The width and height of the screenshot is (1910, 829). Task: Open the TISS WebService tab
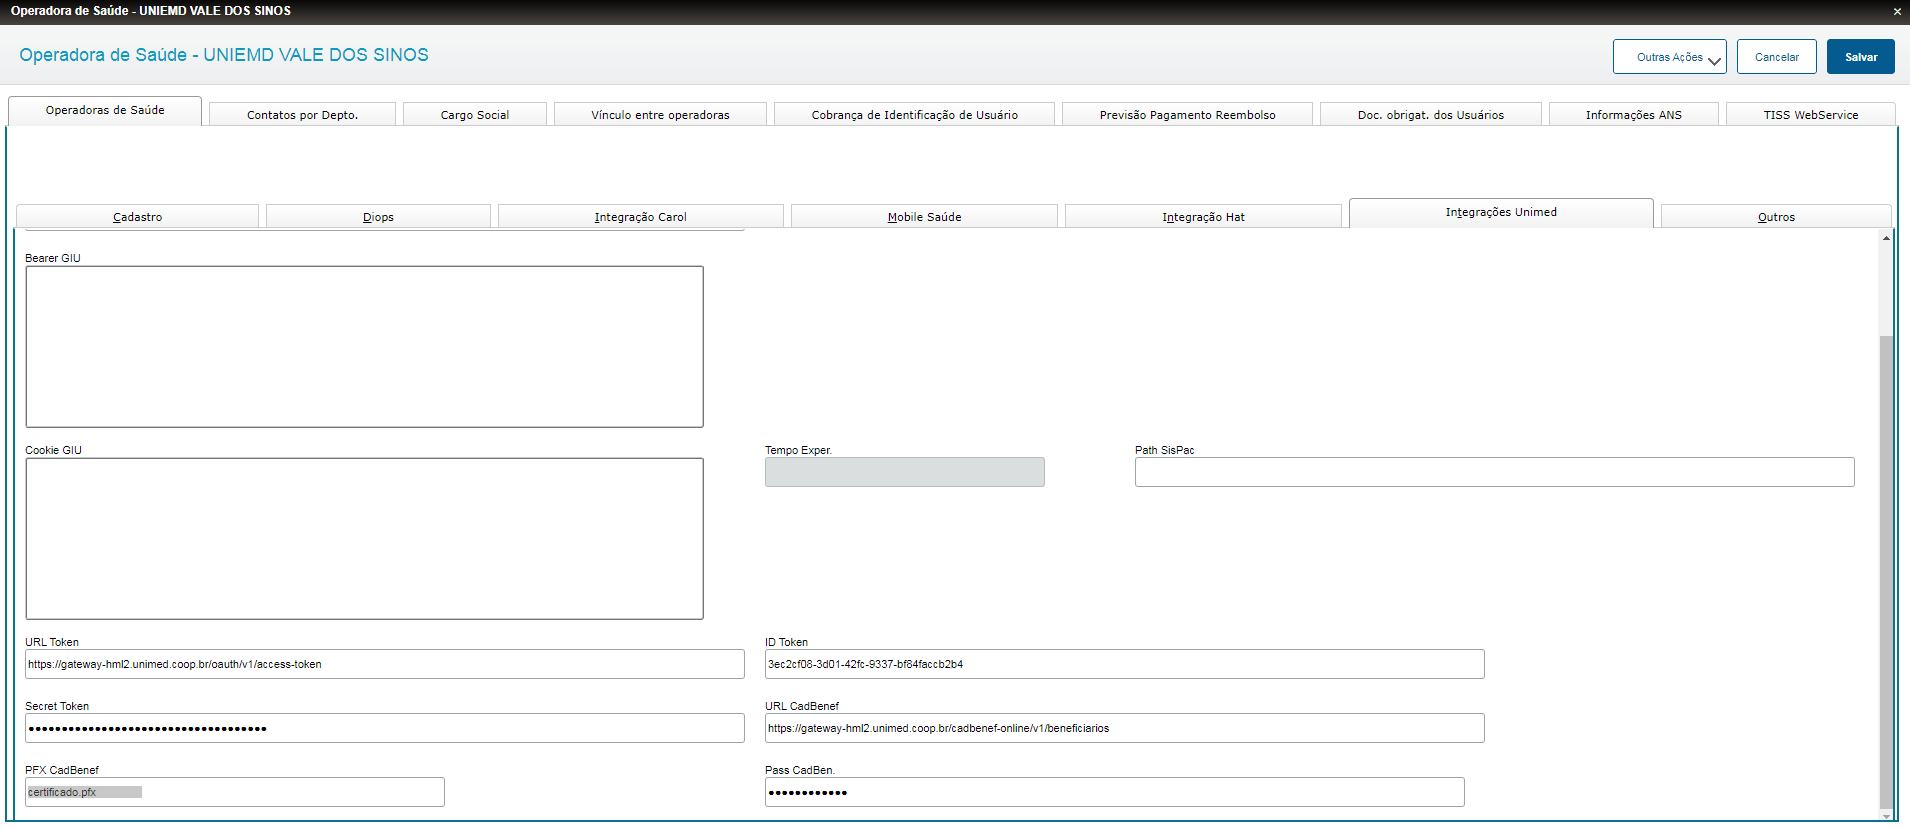(x=1811, y=115)
